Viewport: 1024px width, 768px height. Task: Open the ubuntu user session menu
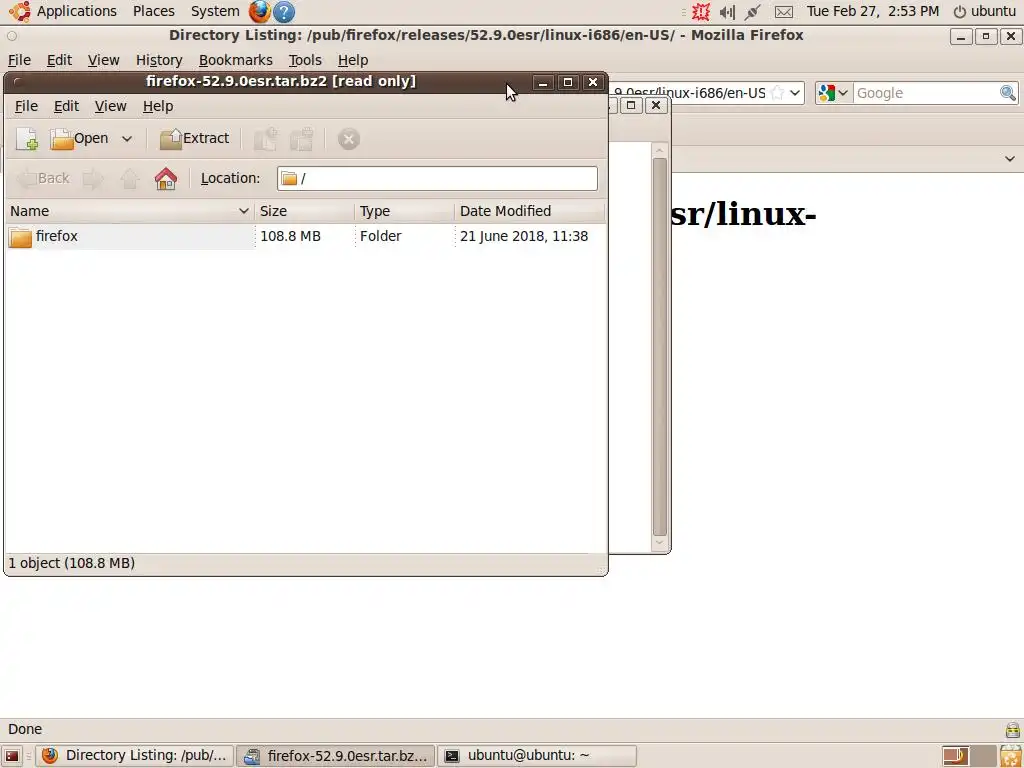[x=985, y=11]
